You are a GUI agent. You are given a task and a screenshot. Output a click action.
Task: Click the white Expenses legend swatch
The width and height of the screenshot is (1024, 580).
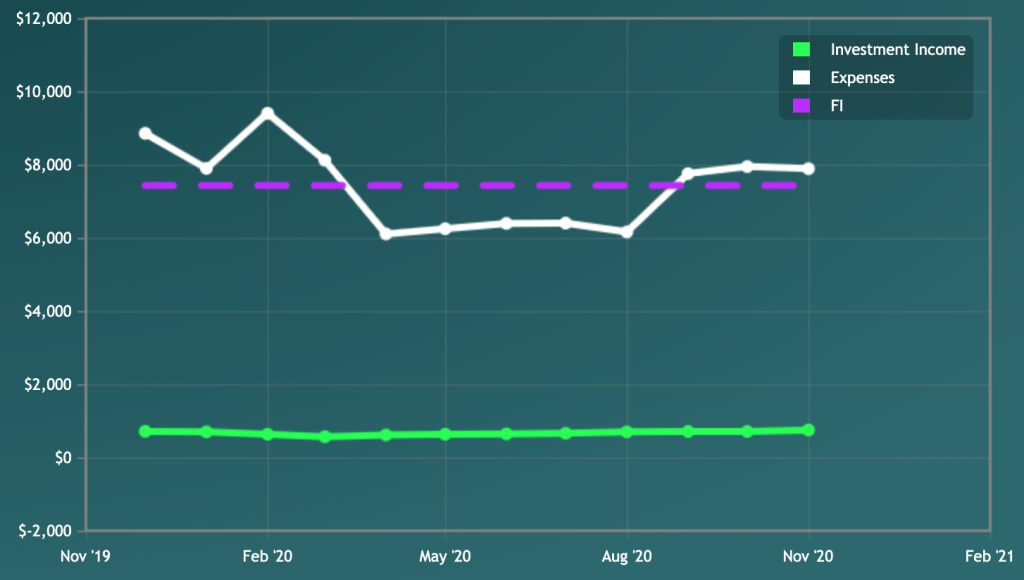coord(800,77)
